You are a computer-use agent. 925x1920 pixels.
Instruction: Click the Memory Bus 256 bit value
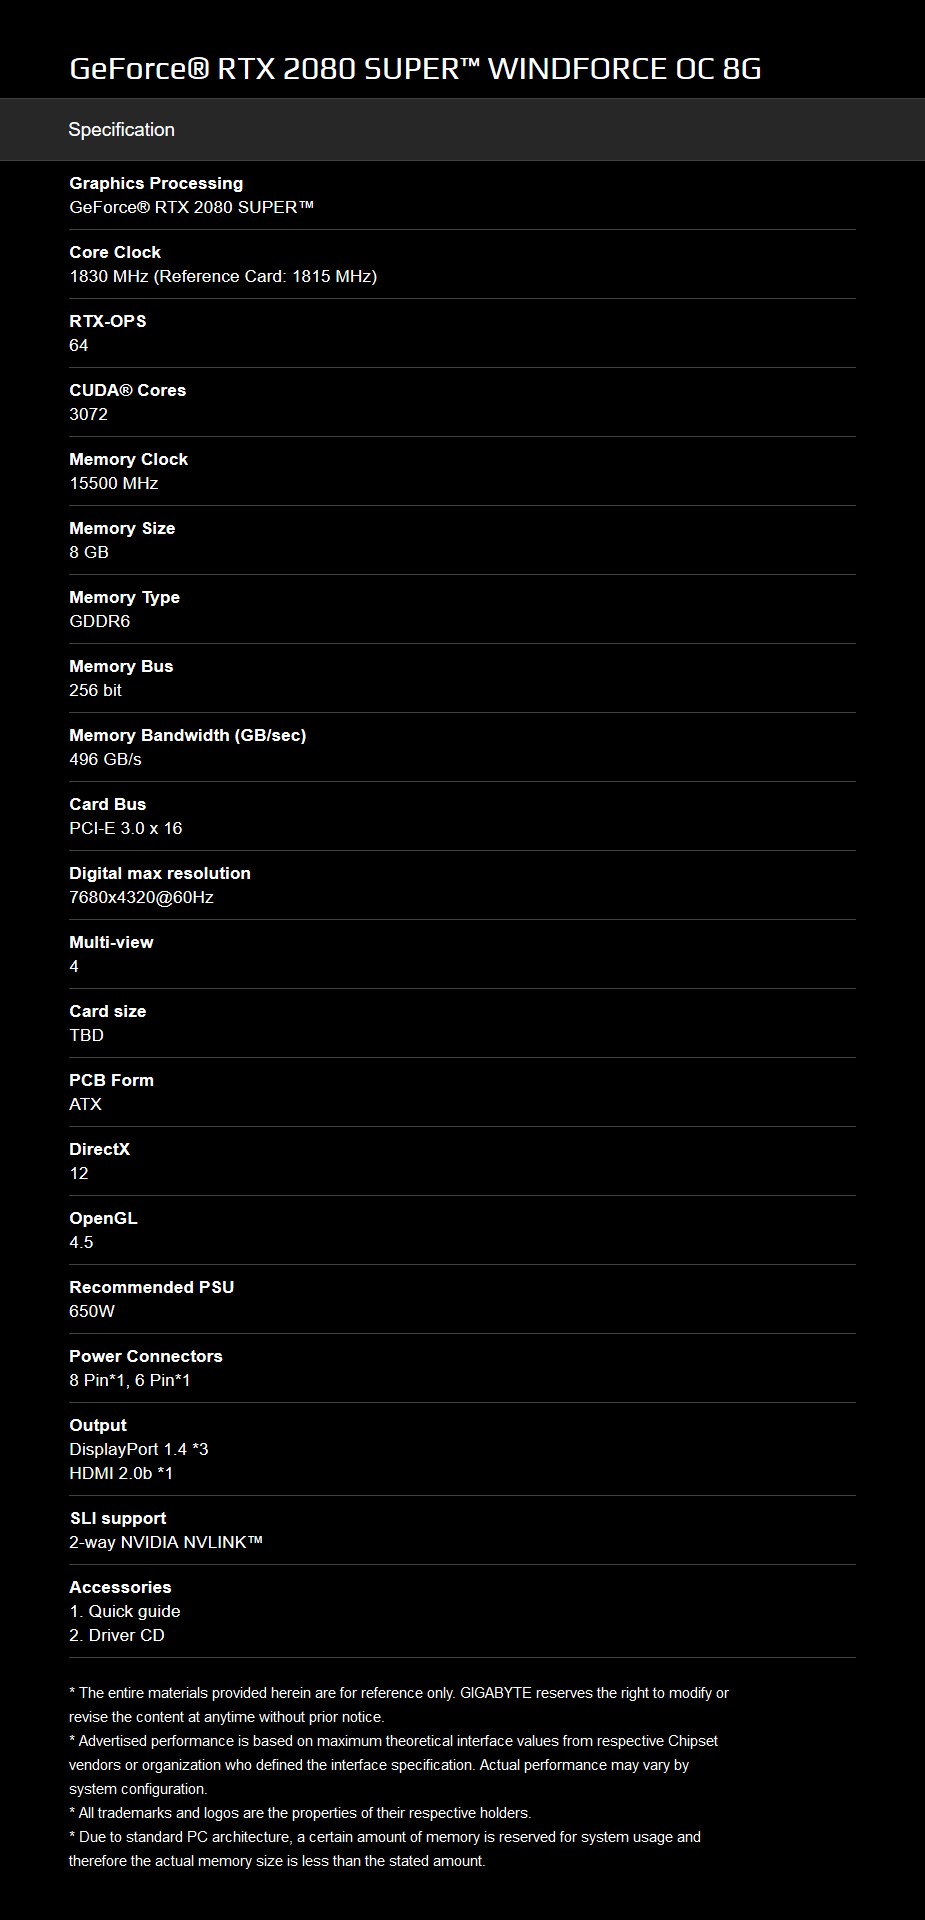point(95,690)
